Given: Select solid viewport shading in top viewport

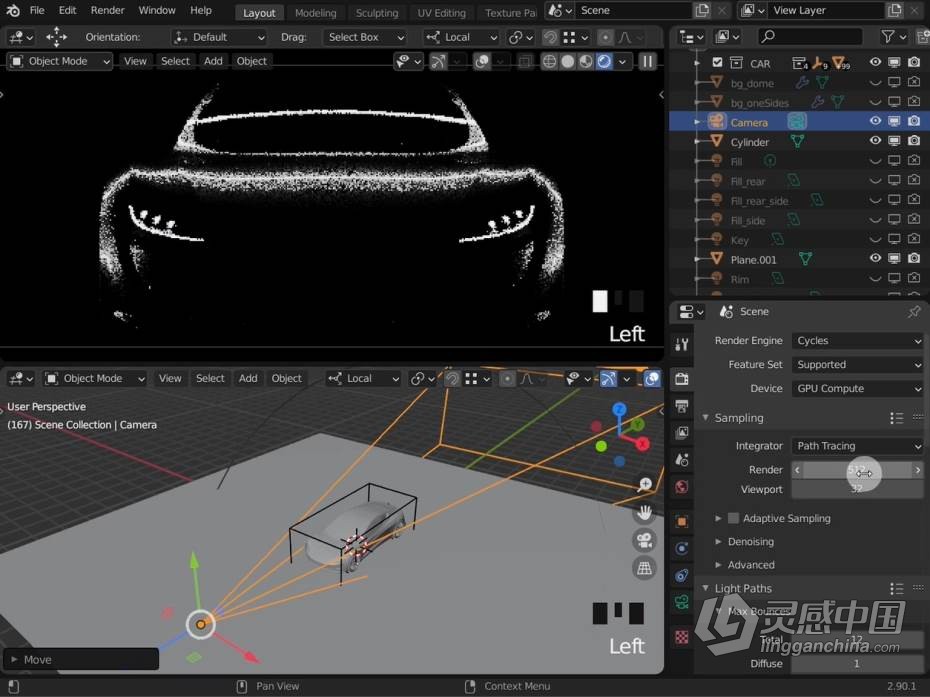Looking at the screenshot, I should (x=568, y=62).
